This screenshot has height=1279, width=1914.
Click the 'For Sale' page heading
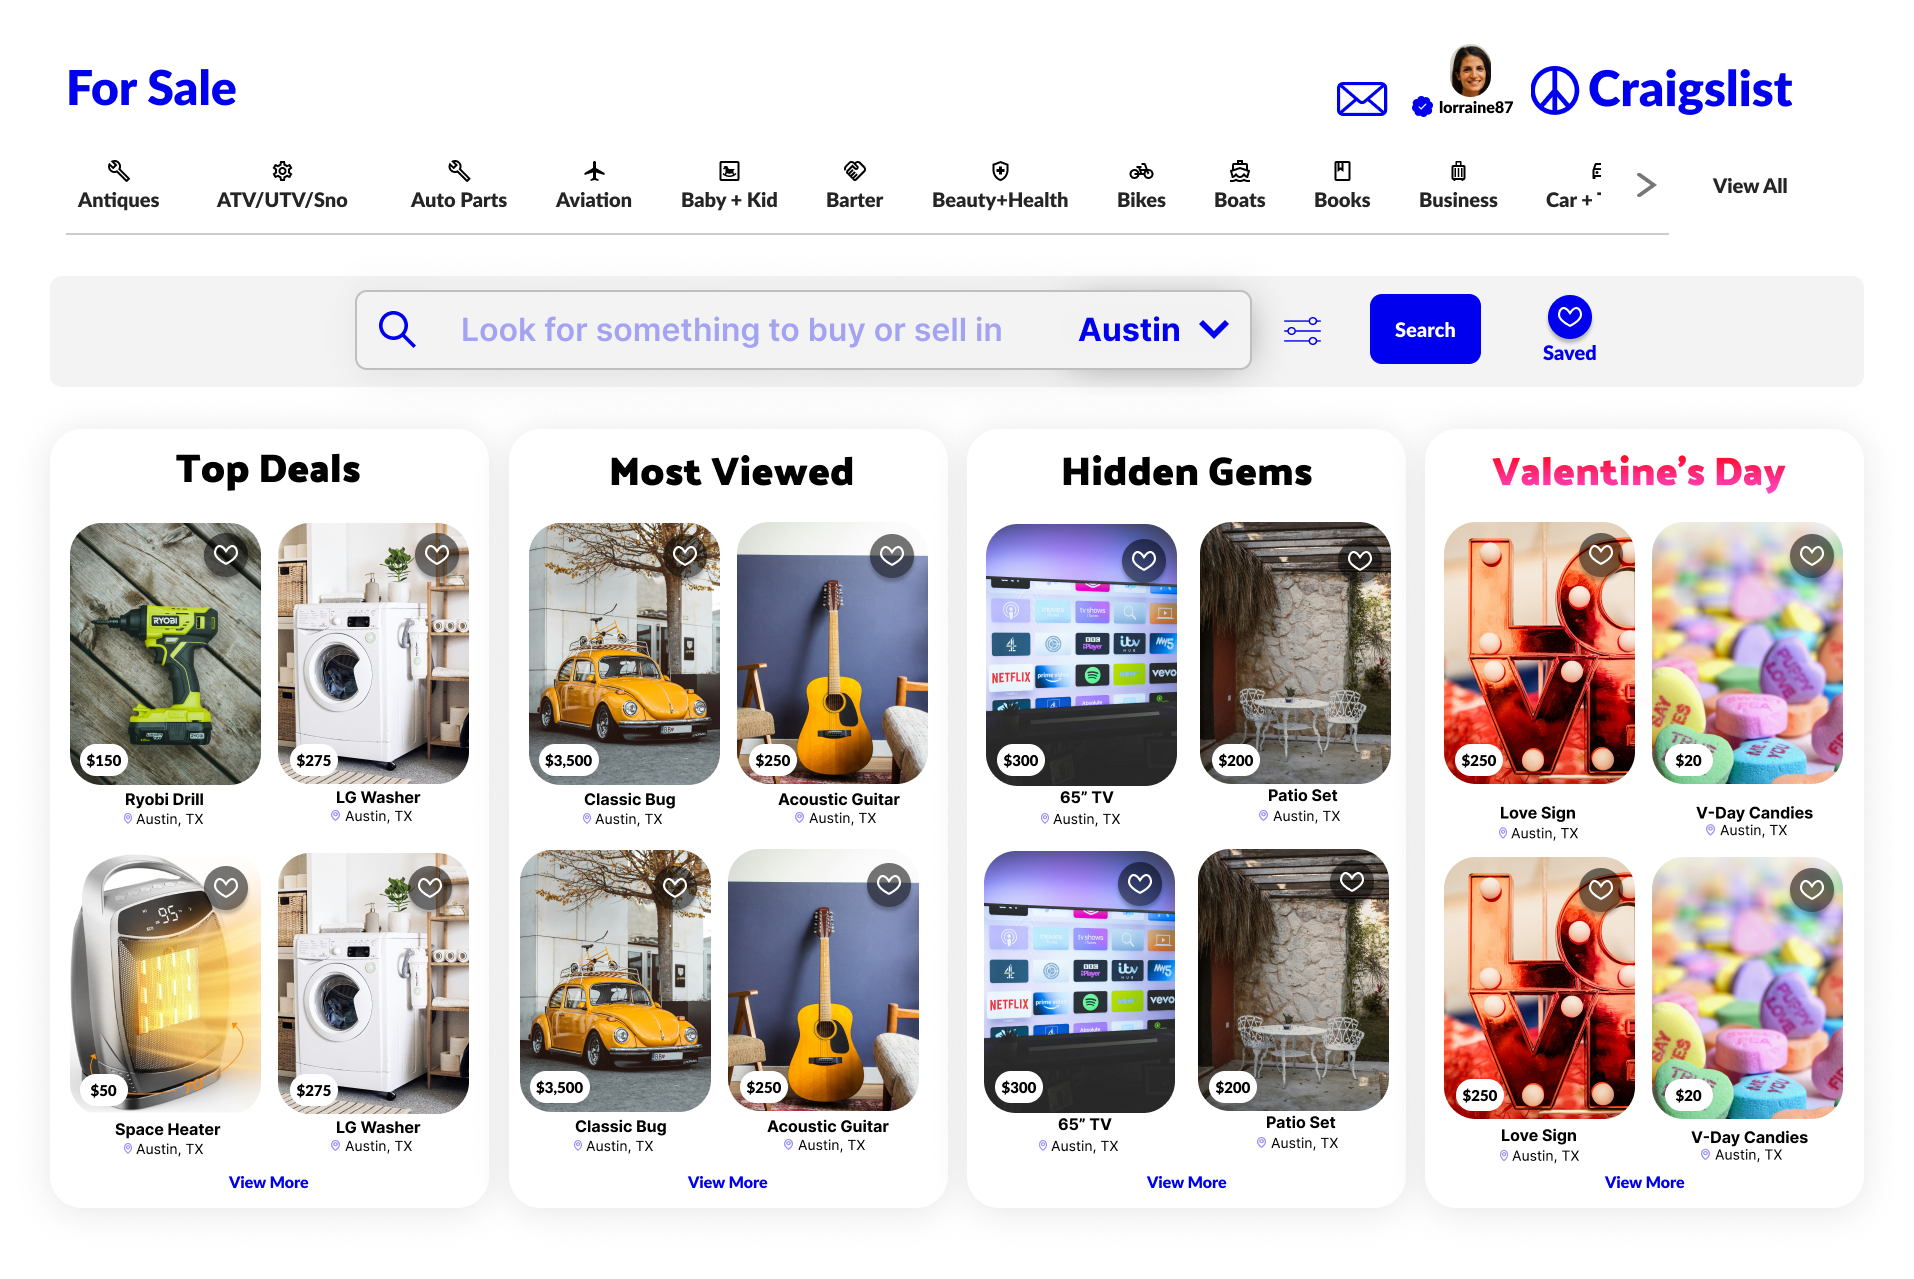(152, 88)
